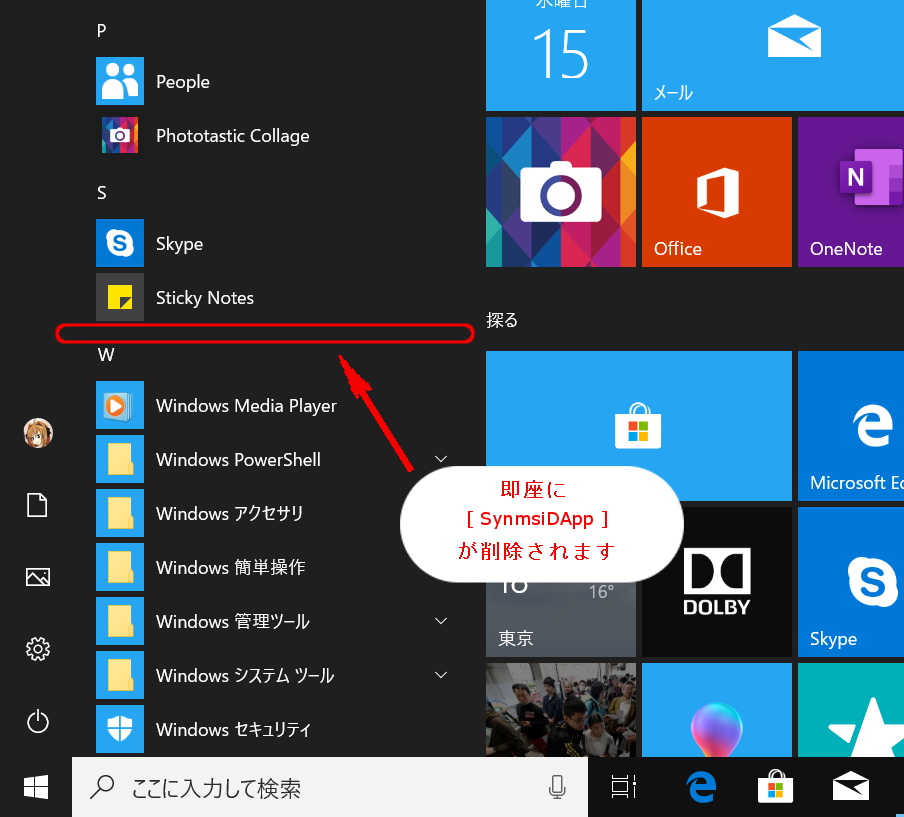This screenshot has width=904, height=817.
Task: Open the Sticky Notes icon
Action: click(120, 297)
